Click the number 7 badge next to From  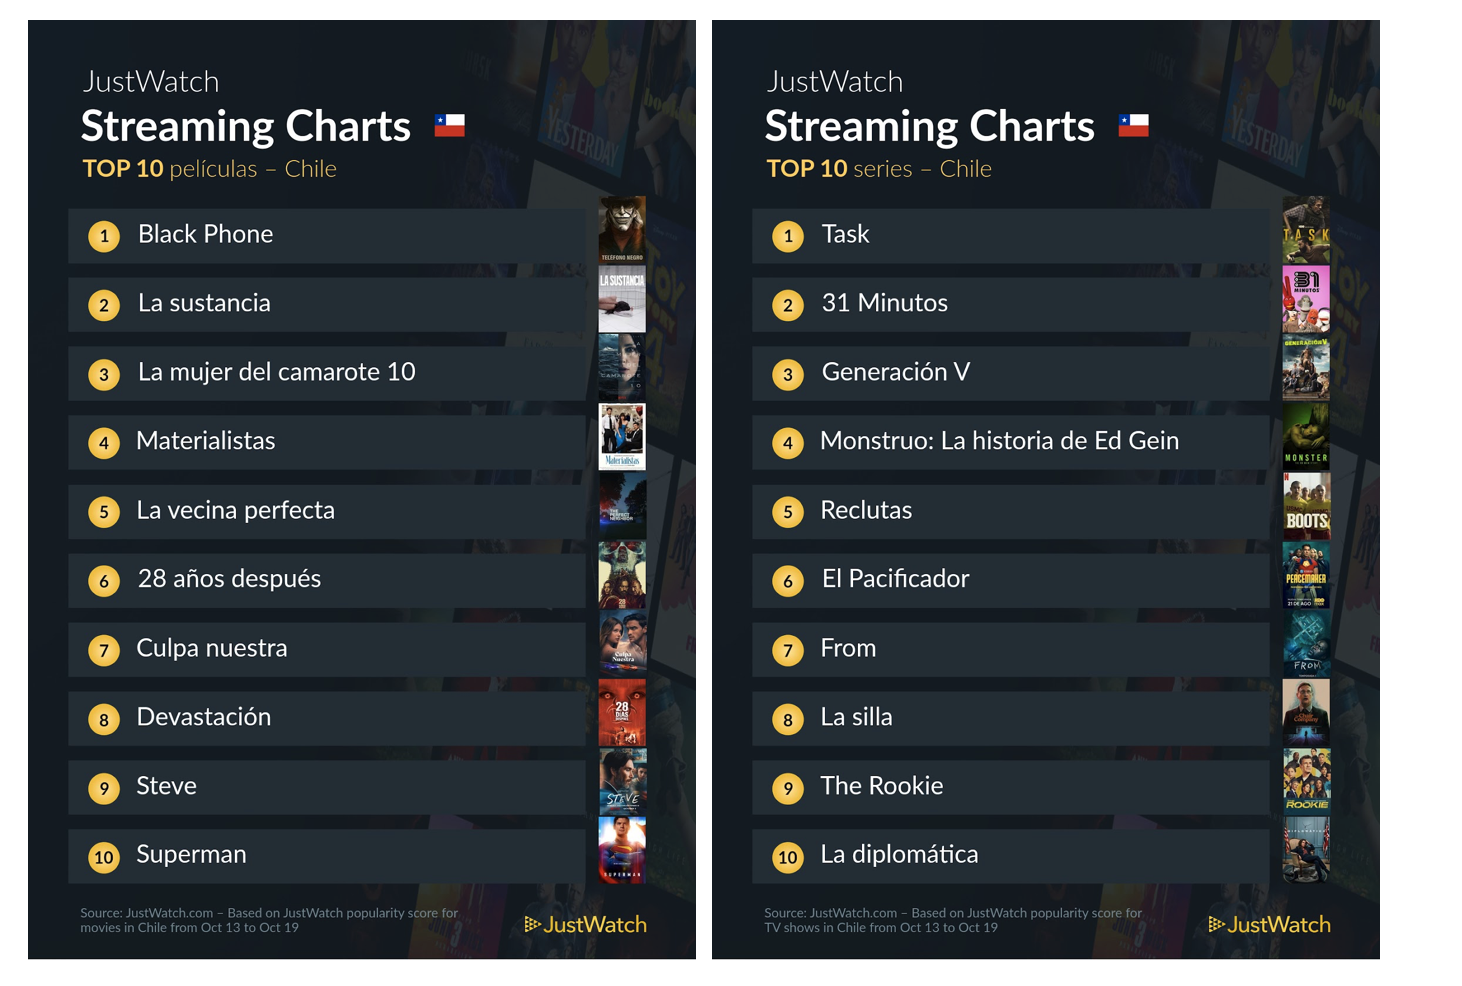click(x=788, y=651)
